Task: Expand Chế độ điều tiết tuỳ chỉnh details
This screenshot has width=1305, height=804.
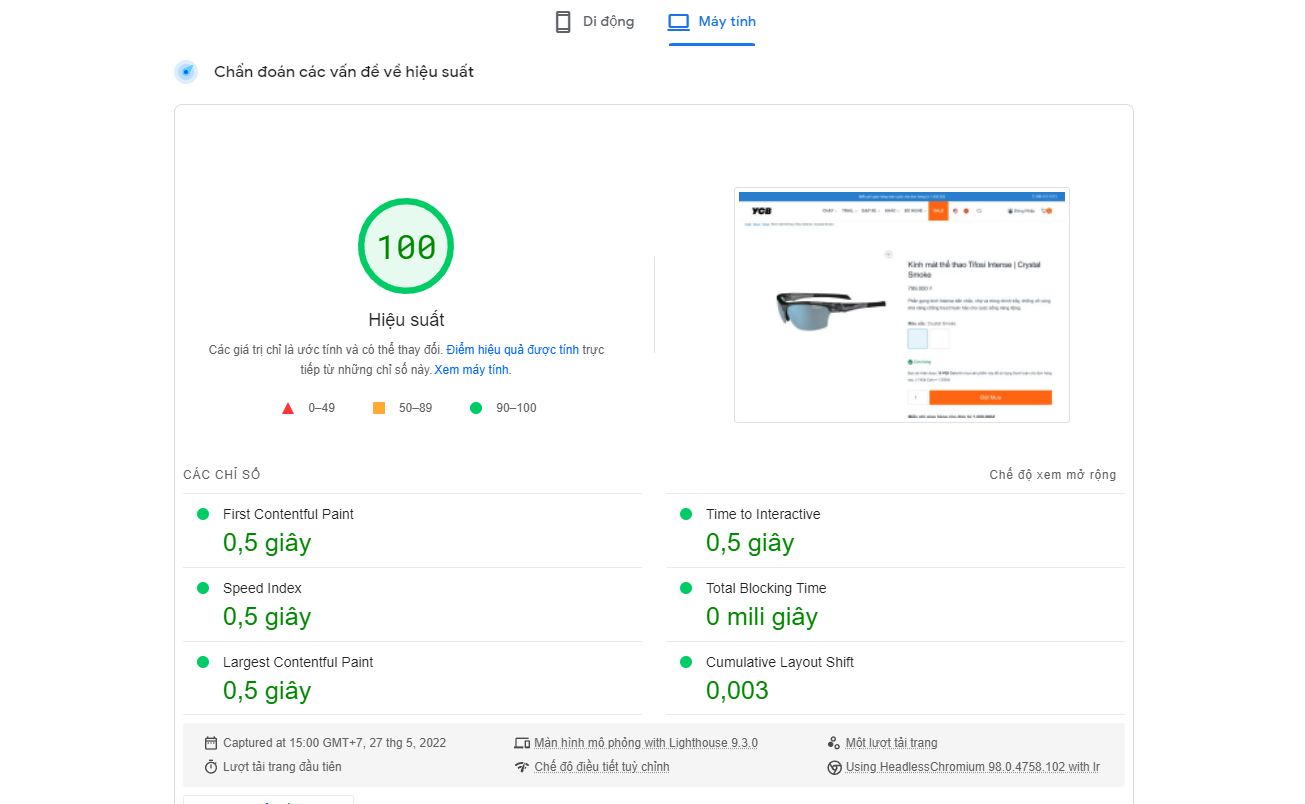Action: [601, 767]
